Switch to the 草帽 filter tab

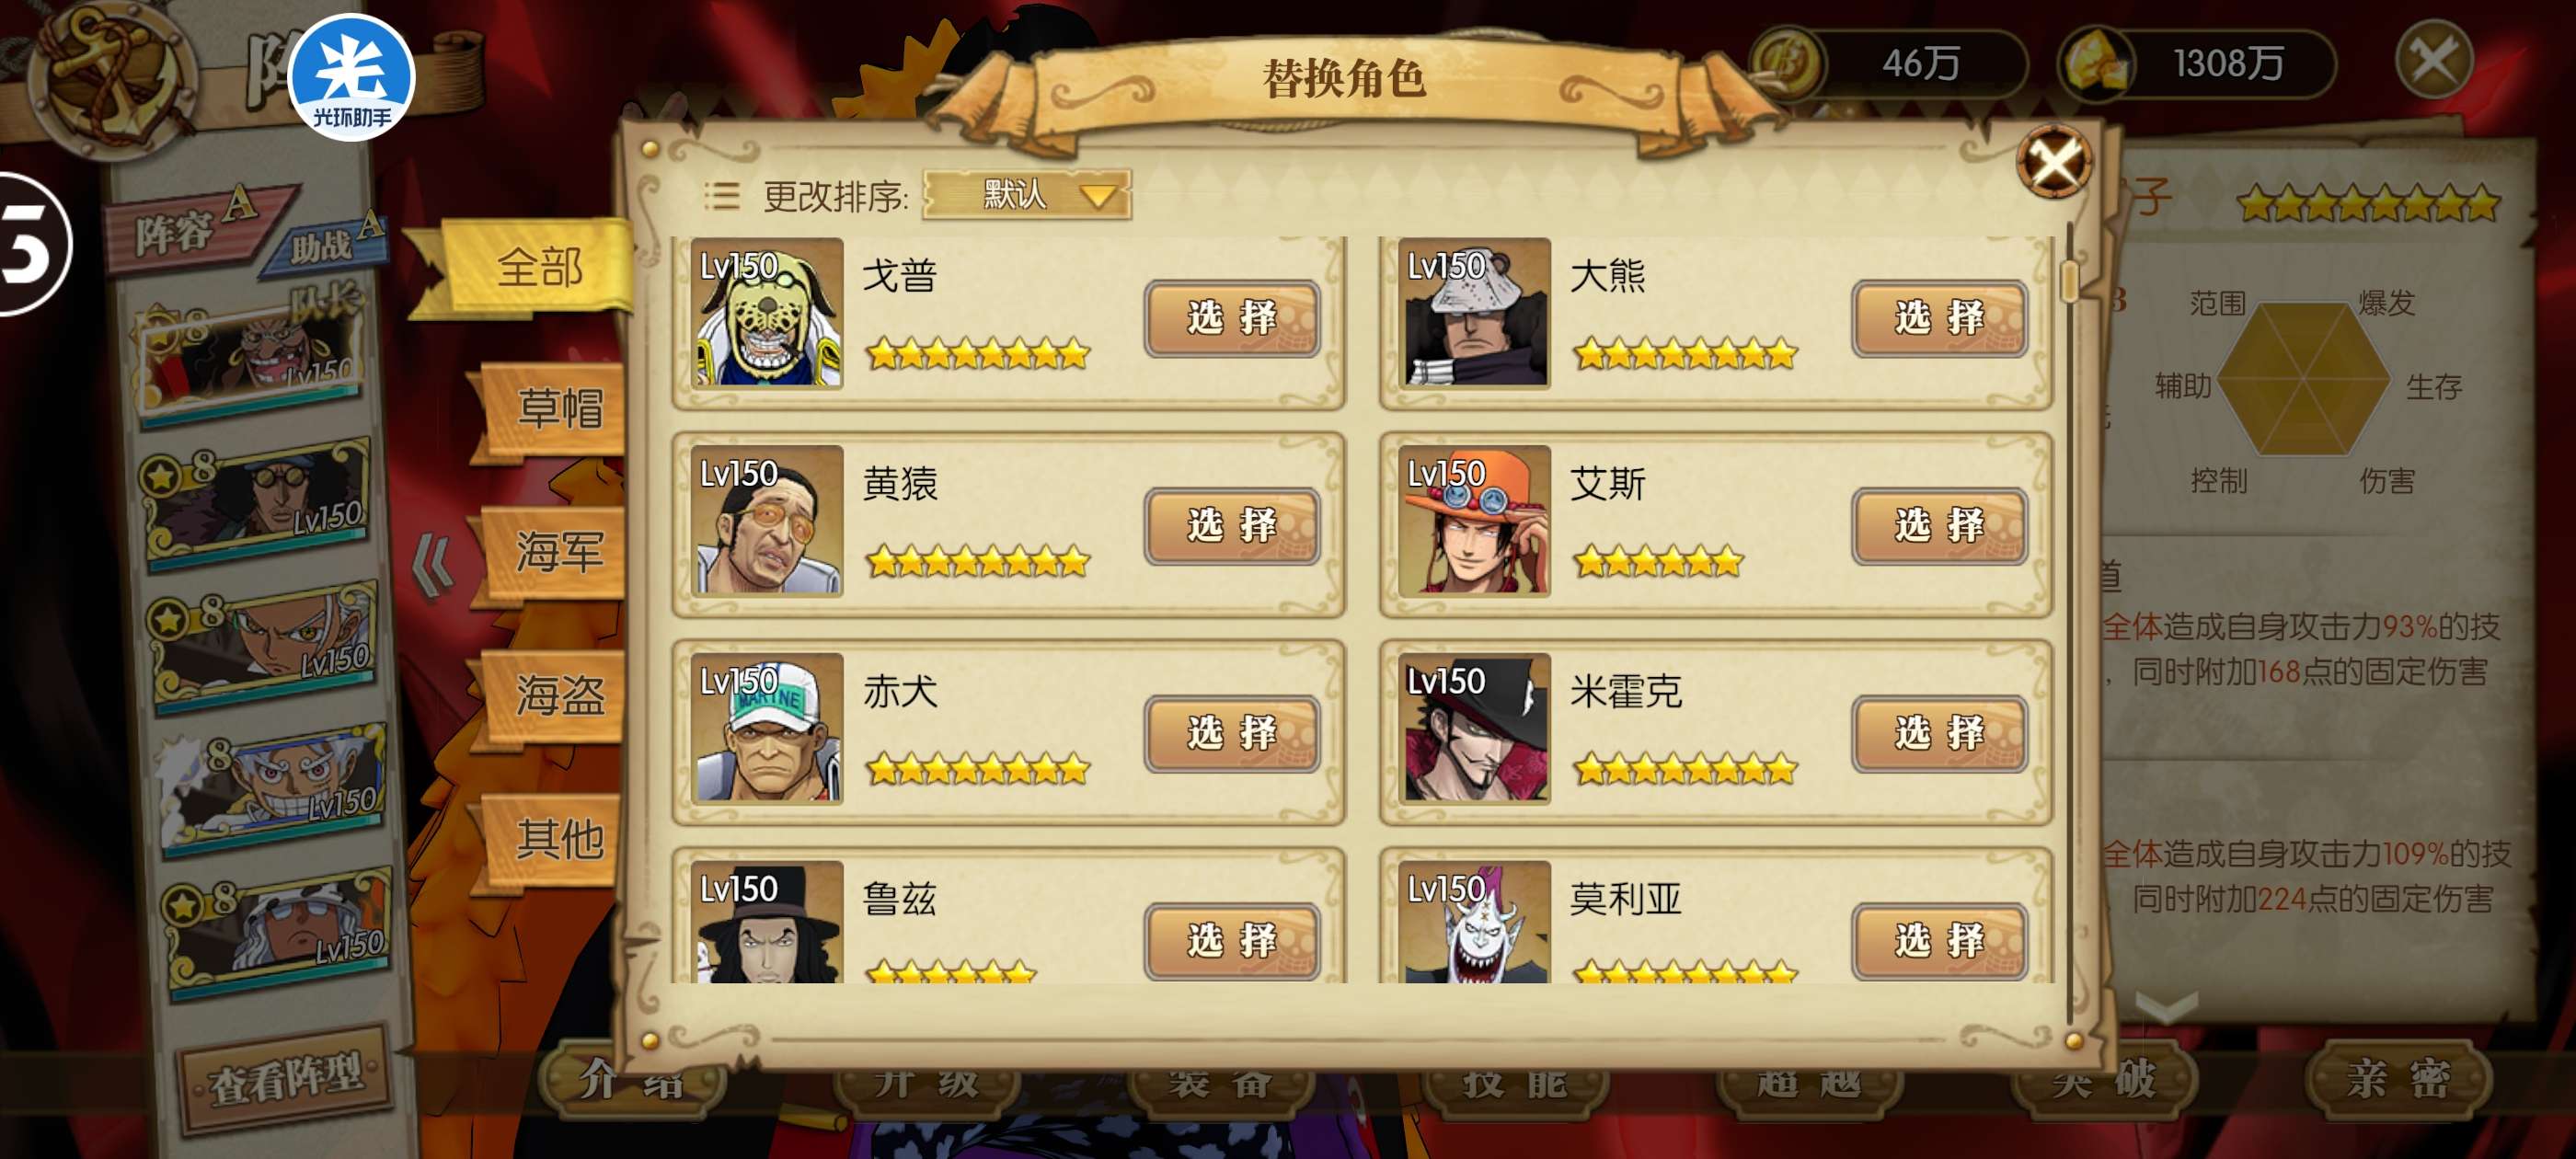[x=557, y=407]
